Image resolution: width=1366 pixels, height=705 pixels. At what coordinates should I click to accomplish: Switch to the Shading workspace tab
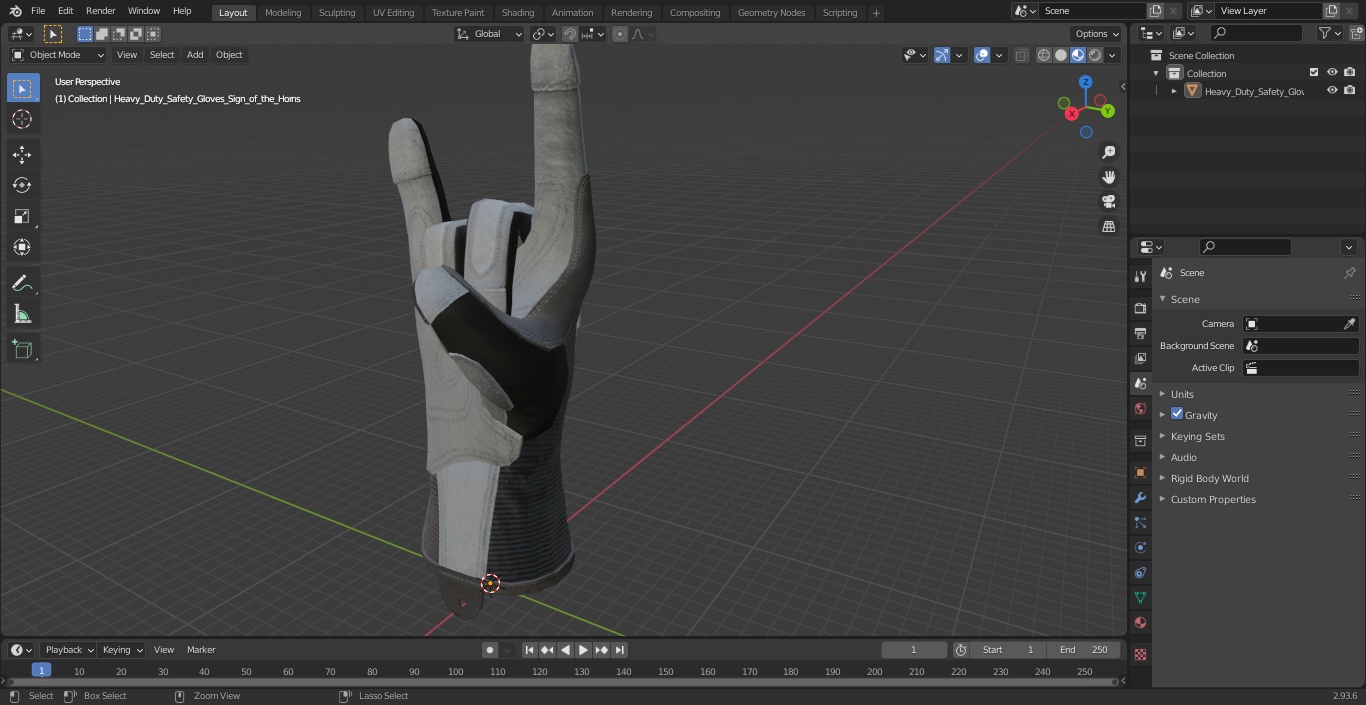518,13
